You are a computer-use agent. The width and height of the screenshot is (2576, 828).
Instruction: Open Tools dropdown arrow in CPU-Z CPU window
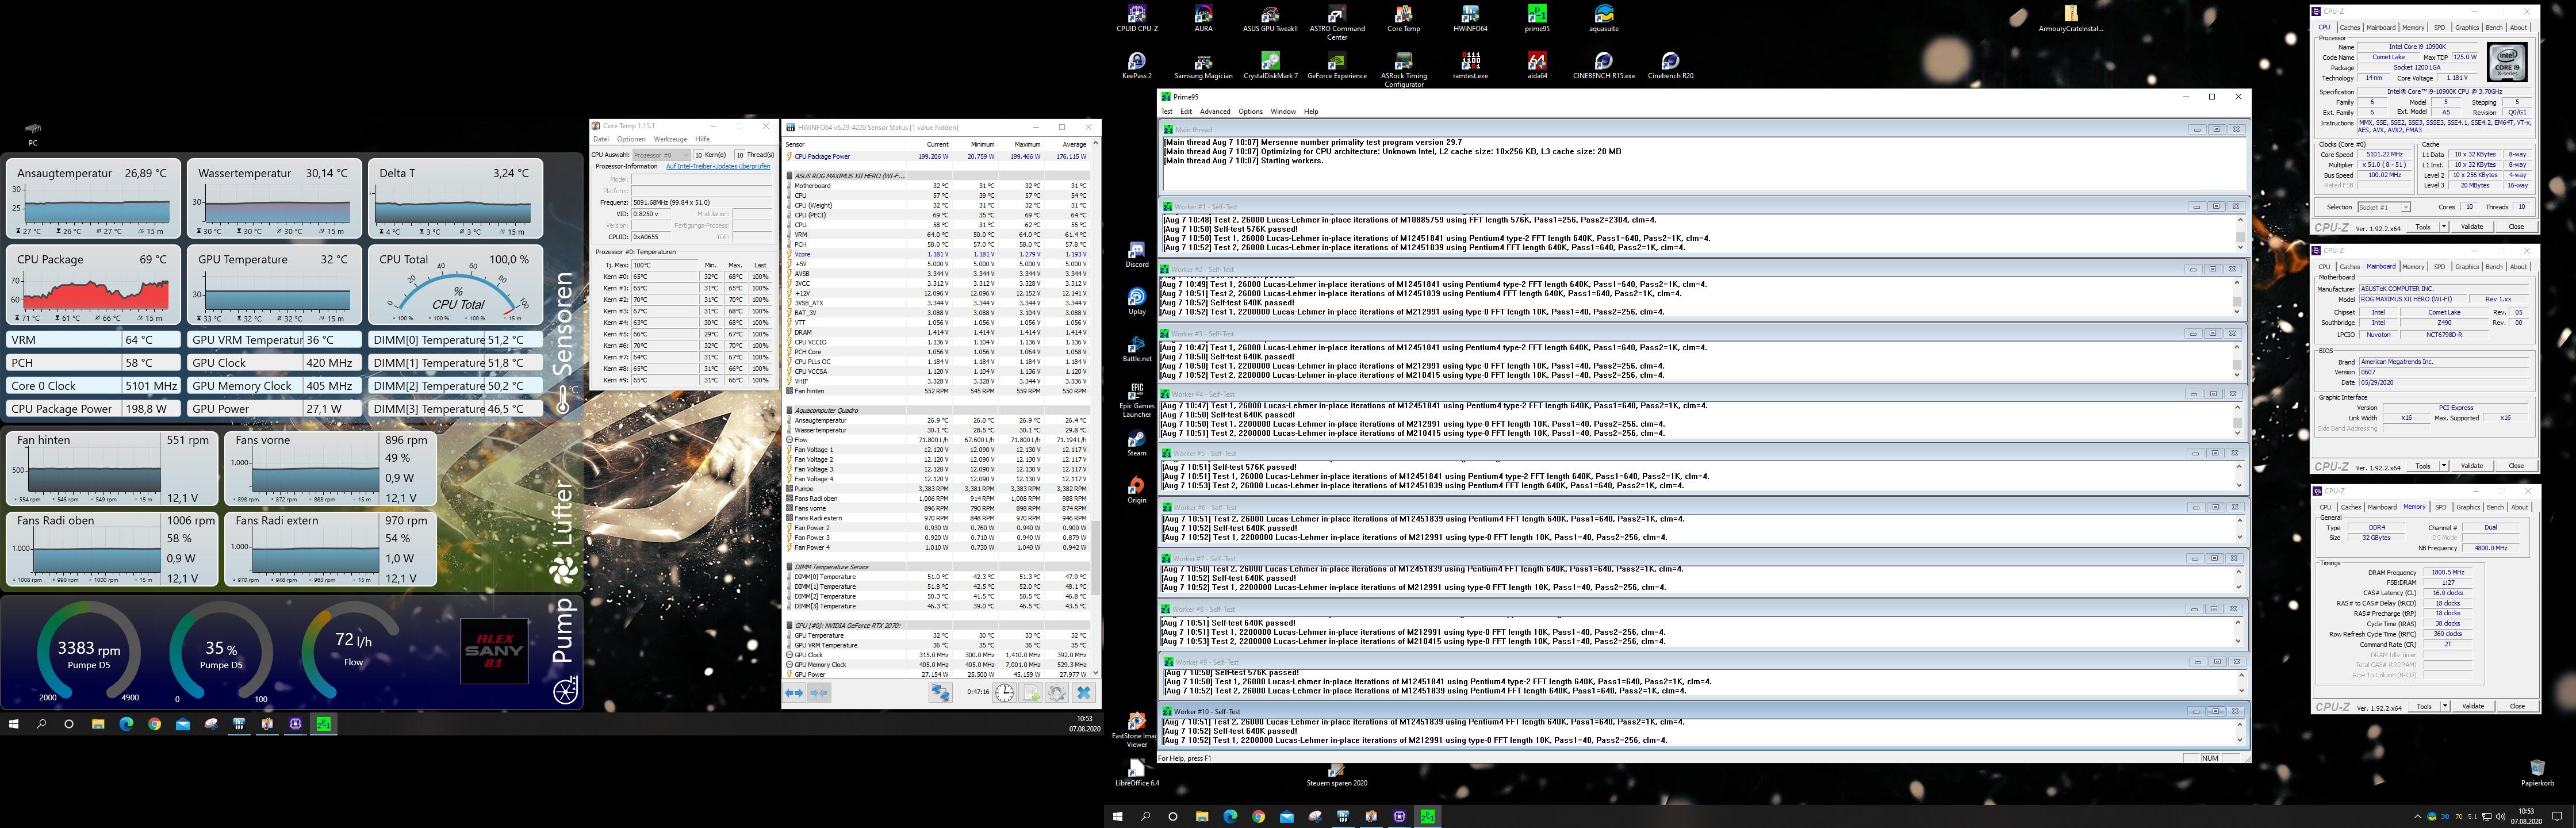click(x=2445, y=227)
